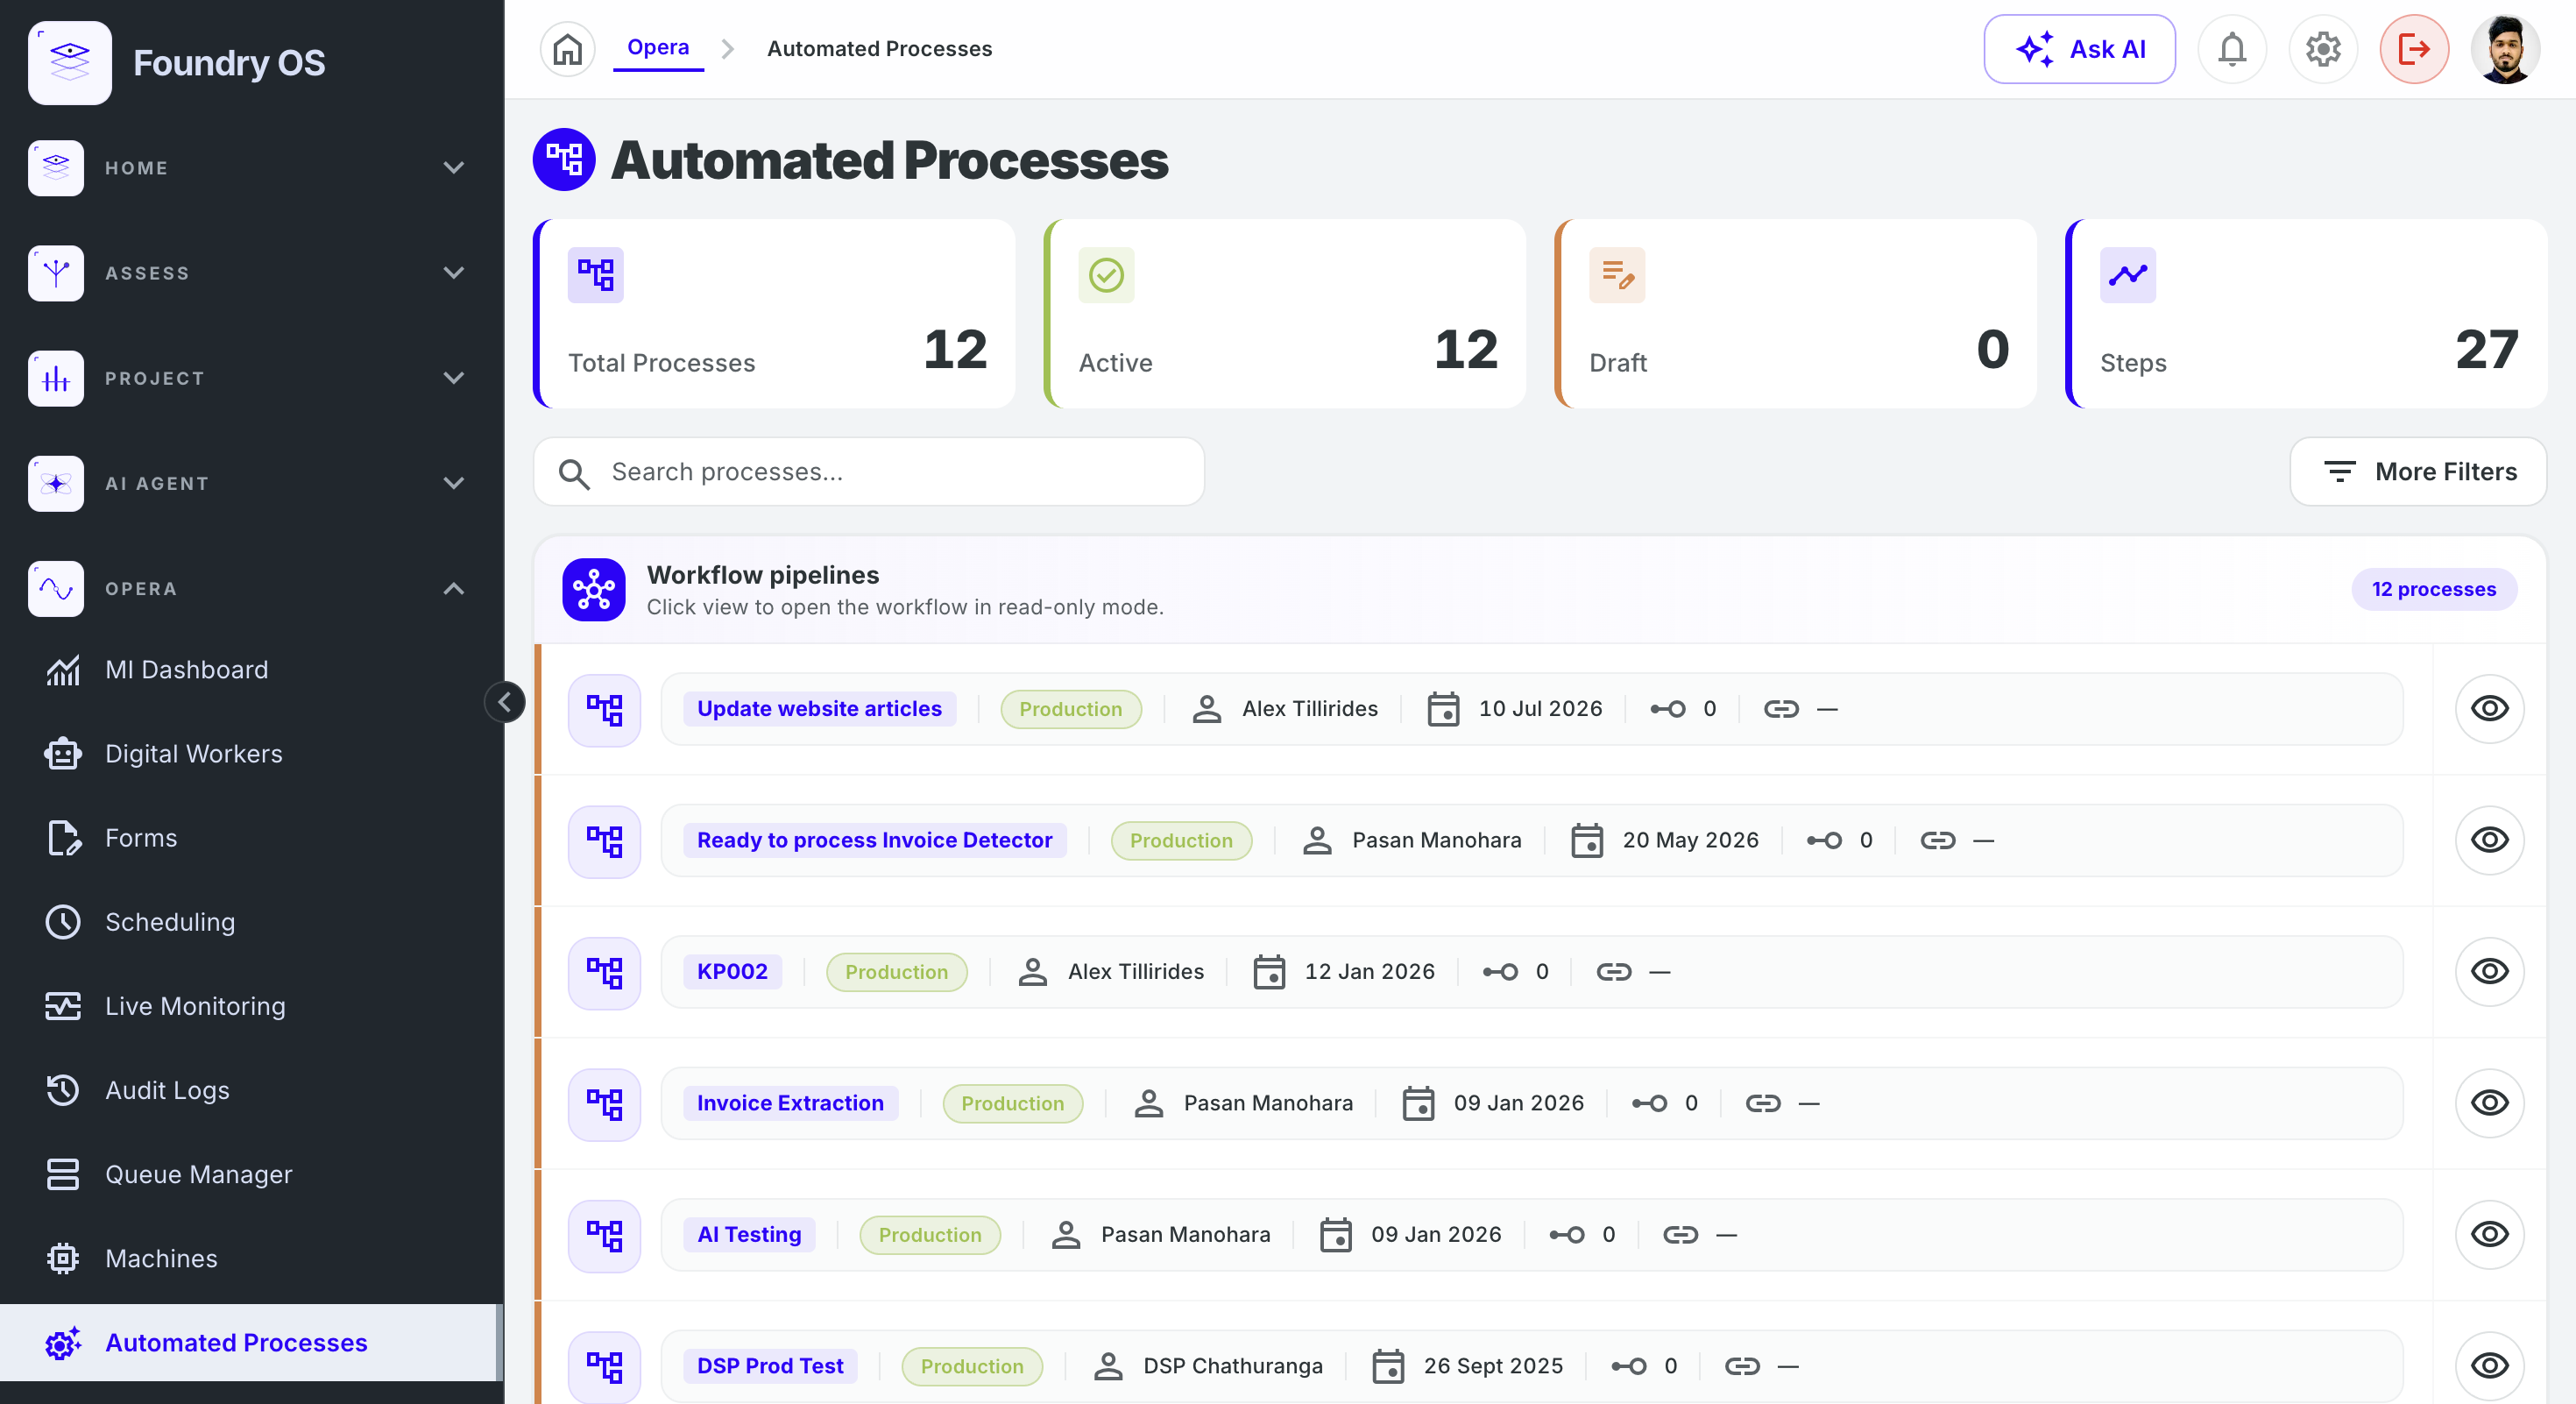The height and width of the screenshot is (1404, 2576).
Task: Click the calendar icon next to 12 Jan 2026
Action: click(x=1269, y=971)
